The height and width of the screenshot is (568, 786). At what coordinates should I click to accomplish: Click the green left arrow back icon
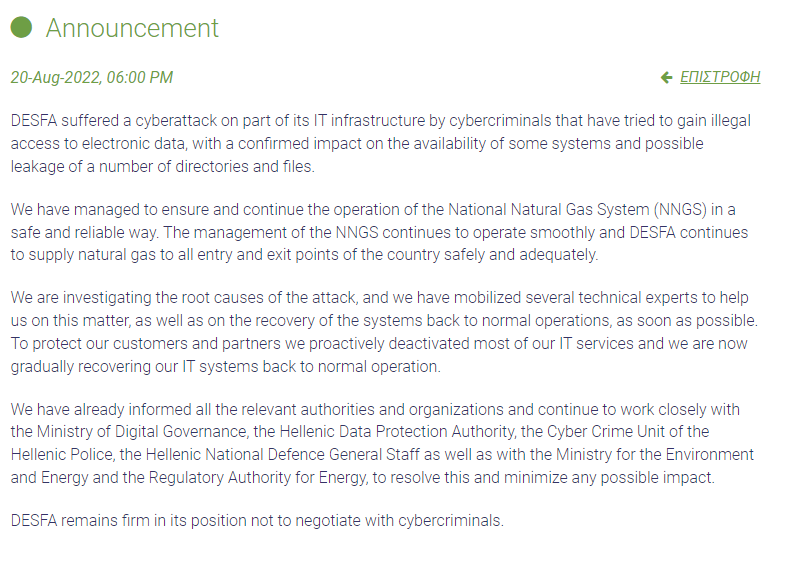[666, 78]
